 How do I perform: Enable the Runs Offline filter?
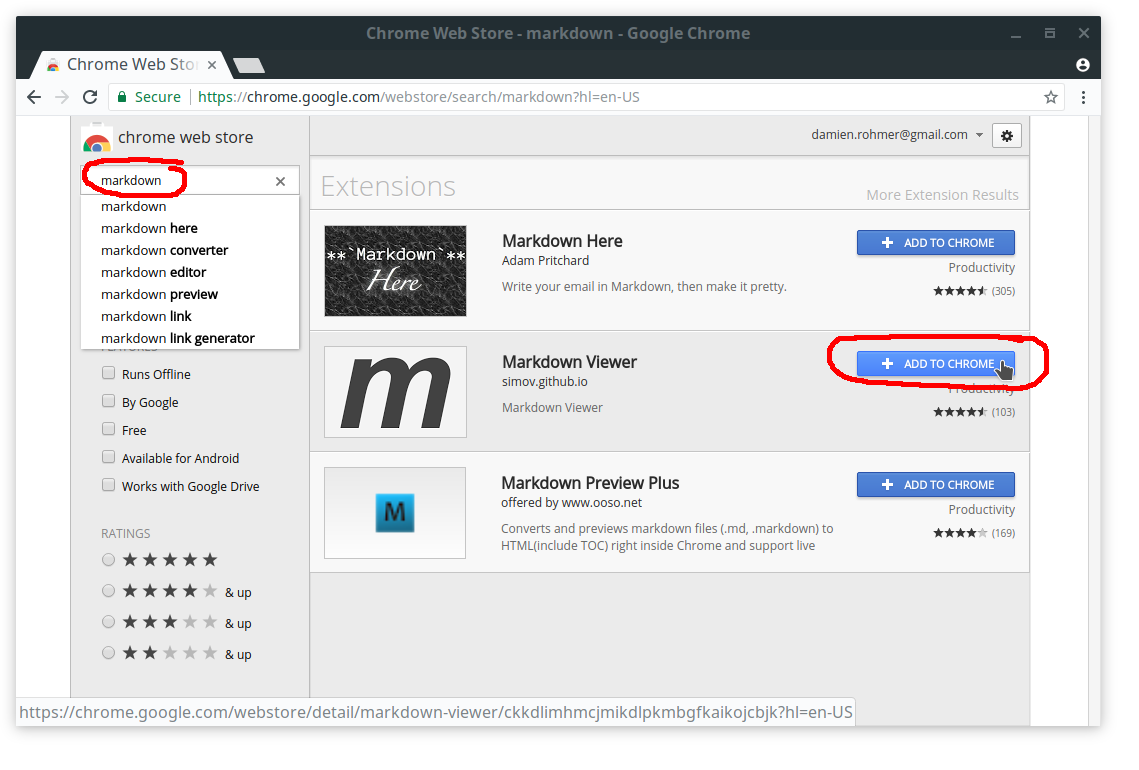point(109,373)
